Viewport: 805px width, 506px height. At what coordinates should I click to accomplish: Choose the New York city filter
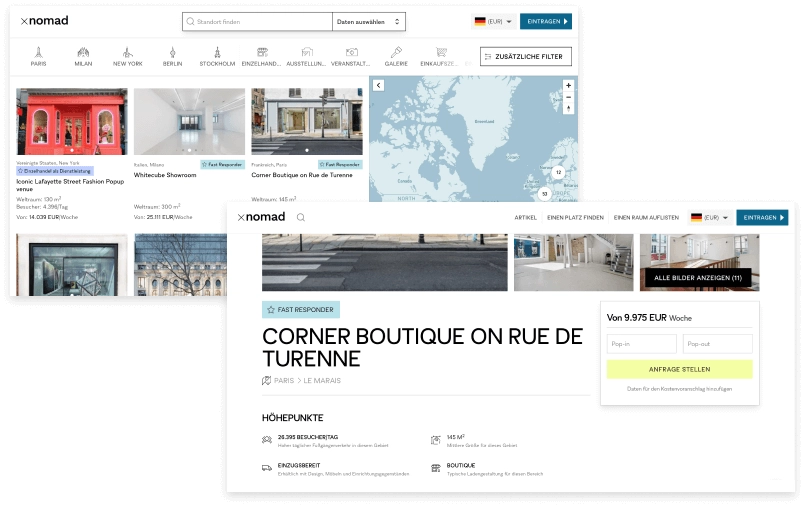(x=127, y=56)
